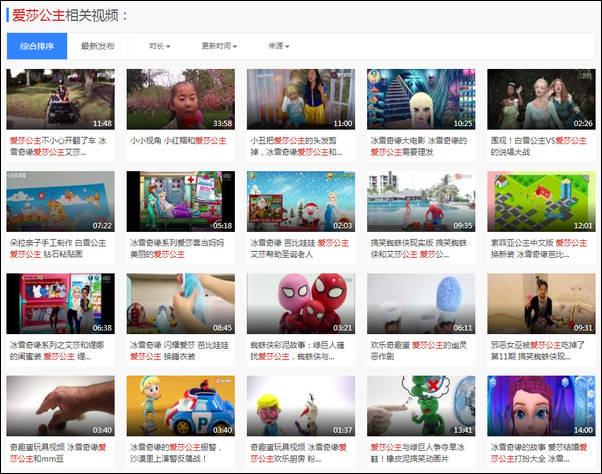This screenshot has width=602, height=474.
Task: Open the 05:18 hospital game video
Action: [x=180, y=201]
